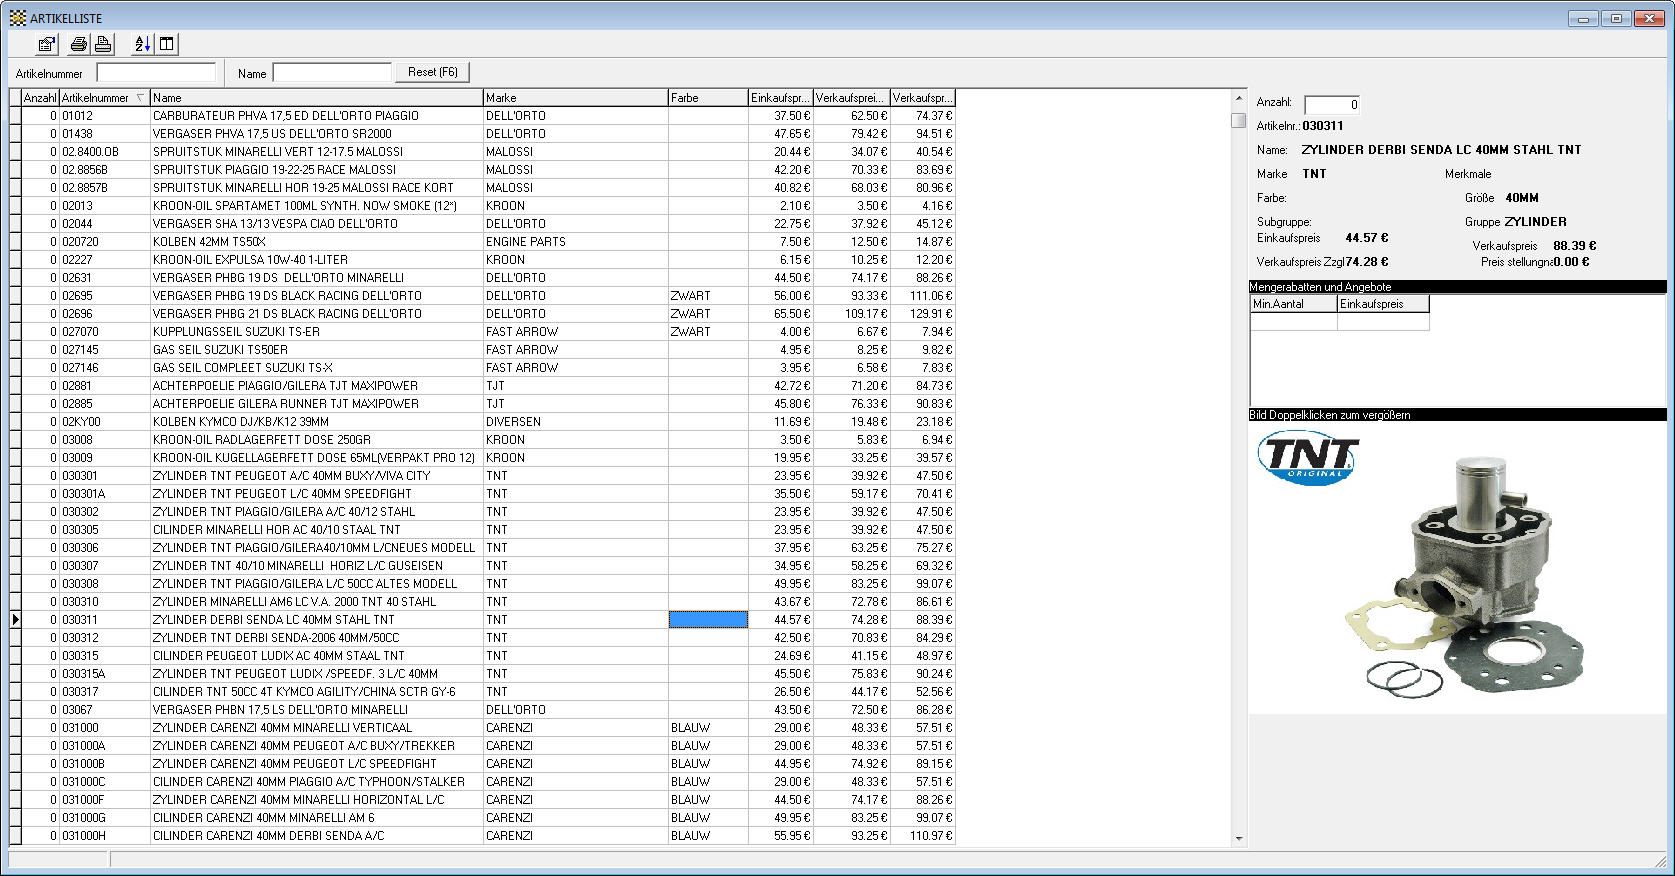Image resolution: width=1675 pixels, height=876 pixels.
Task: Click the row selector box for 01012
Action: [15, 116]
